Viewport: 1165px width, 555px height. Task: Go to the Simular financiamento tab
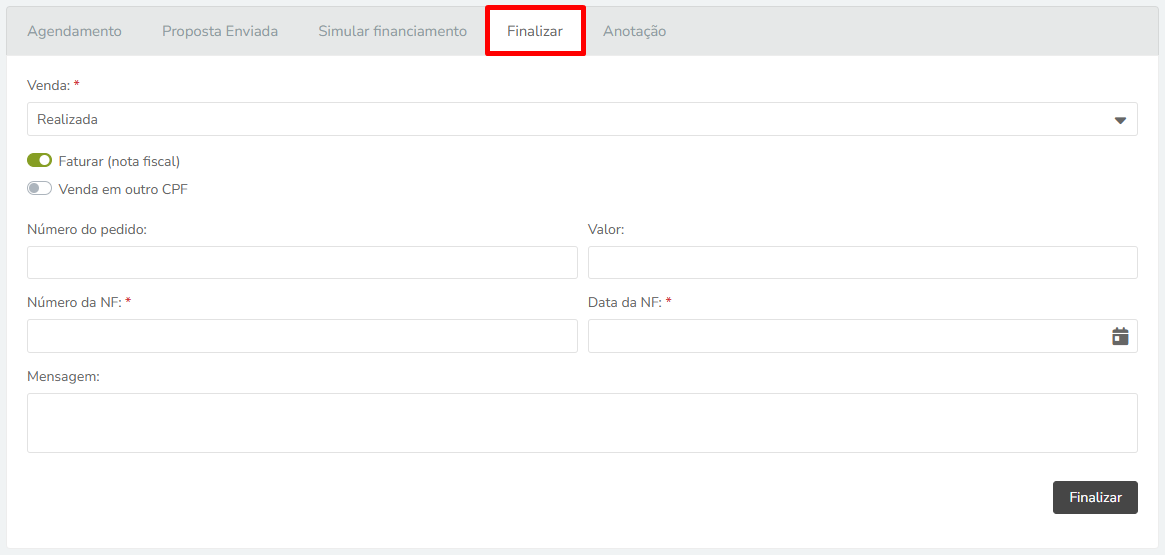pyautogui.click(x=392, y=31)
